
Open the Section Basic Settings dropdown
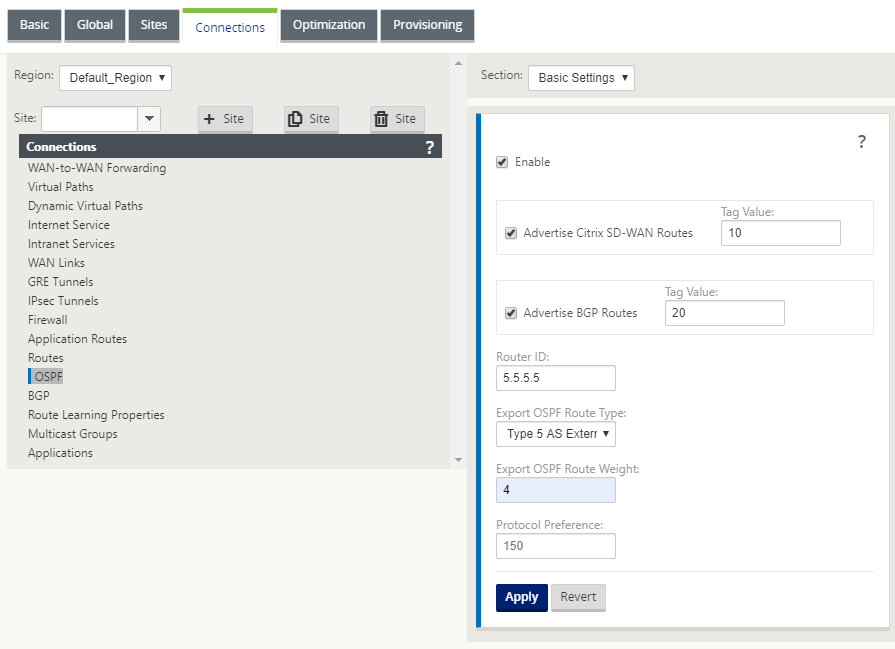(x=581, y=78)
